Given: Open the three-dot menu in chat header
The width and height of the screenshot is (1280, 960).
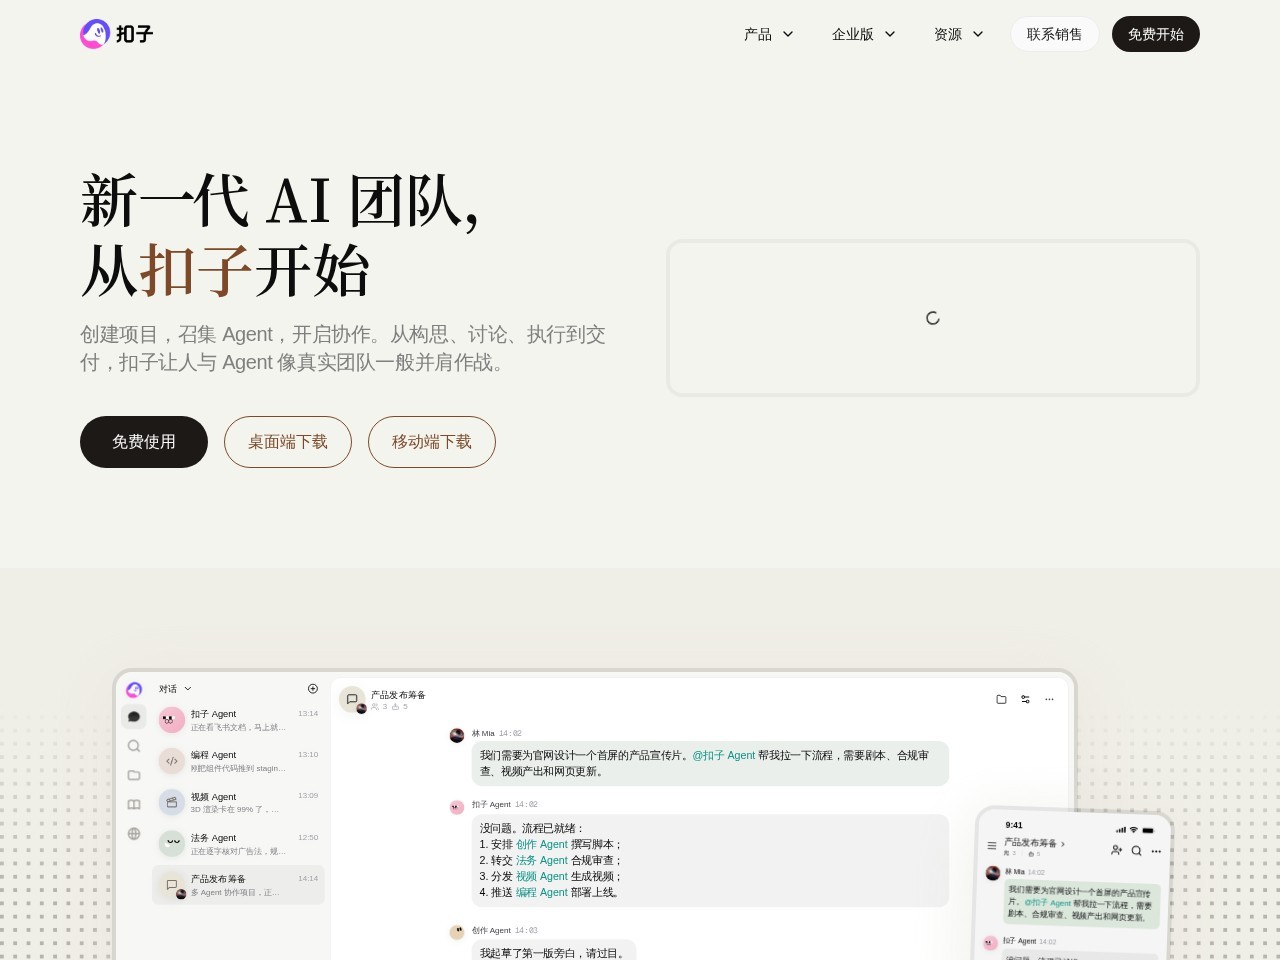Looking at the screenshot, I should [x=1049, y=699].
